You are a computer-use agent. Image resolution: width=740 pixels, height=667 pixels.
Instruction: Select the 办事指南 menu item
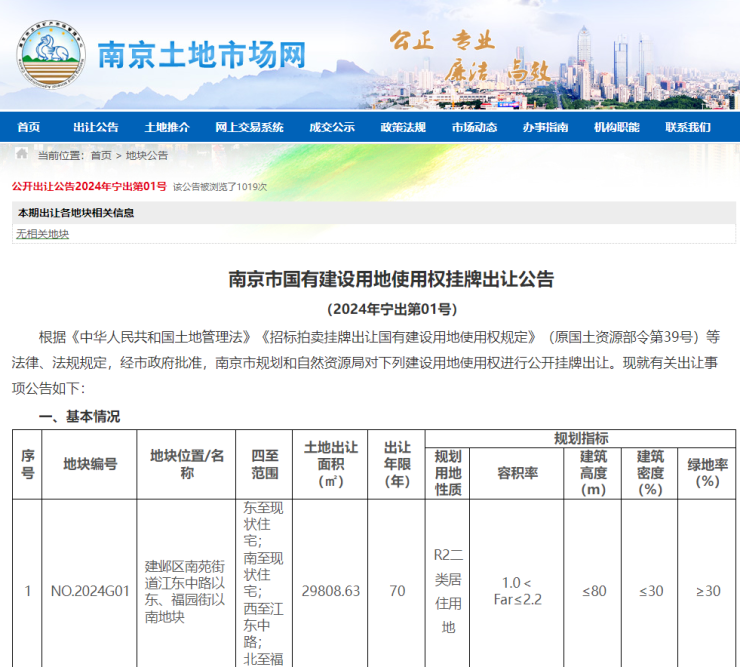545,127
